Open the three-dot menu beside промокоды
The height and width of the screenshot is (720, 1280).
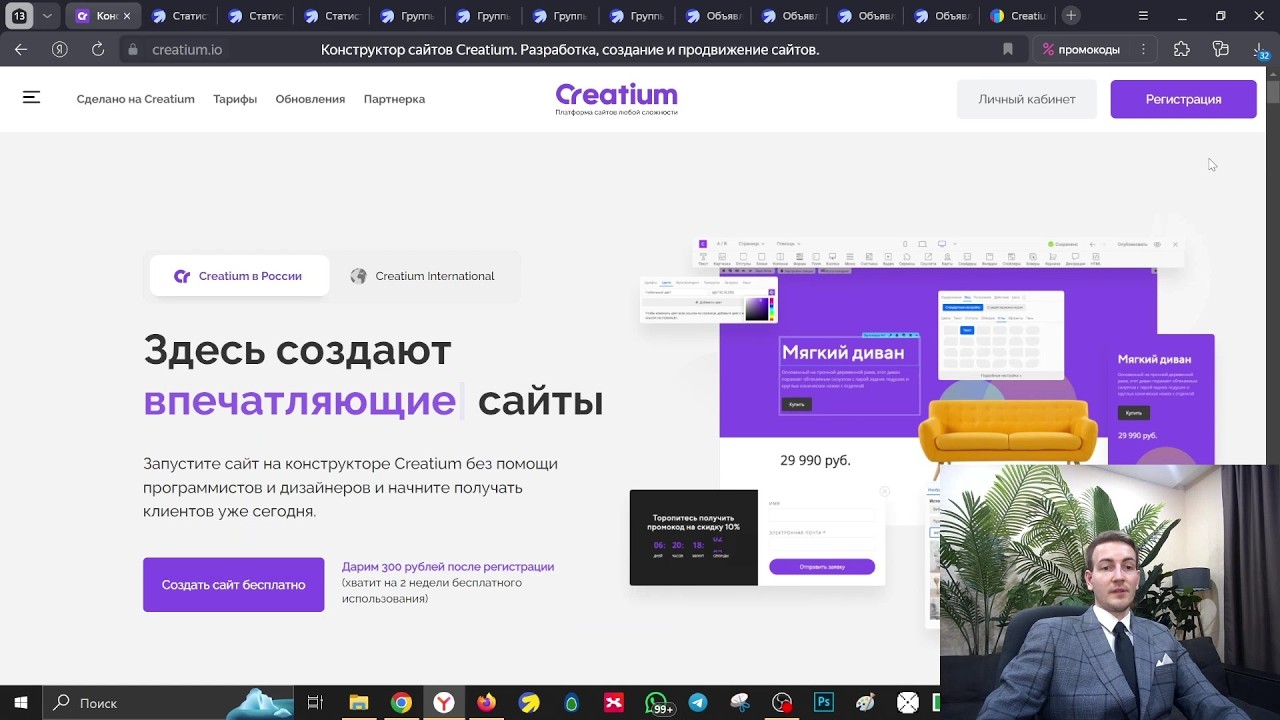click(1143, 49)
